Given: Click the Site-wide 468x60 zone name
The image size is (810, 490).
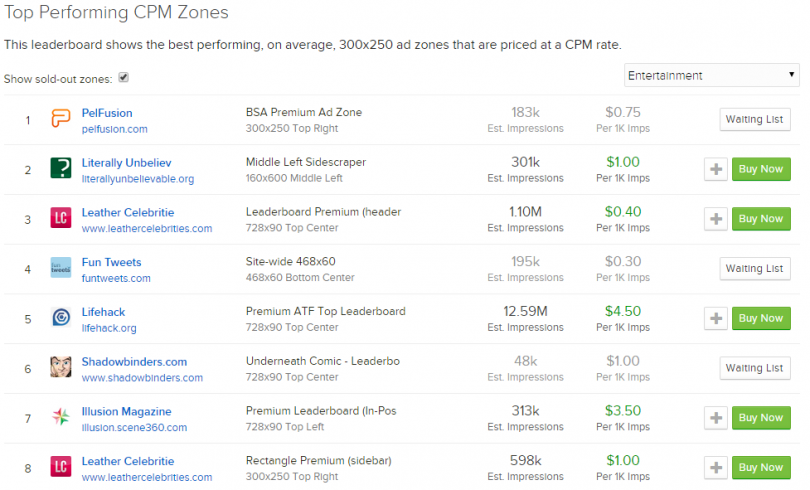Looking at the screenshot, I should 290,261.
